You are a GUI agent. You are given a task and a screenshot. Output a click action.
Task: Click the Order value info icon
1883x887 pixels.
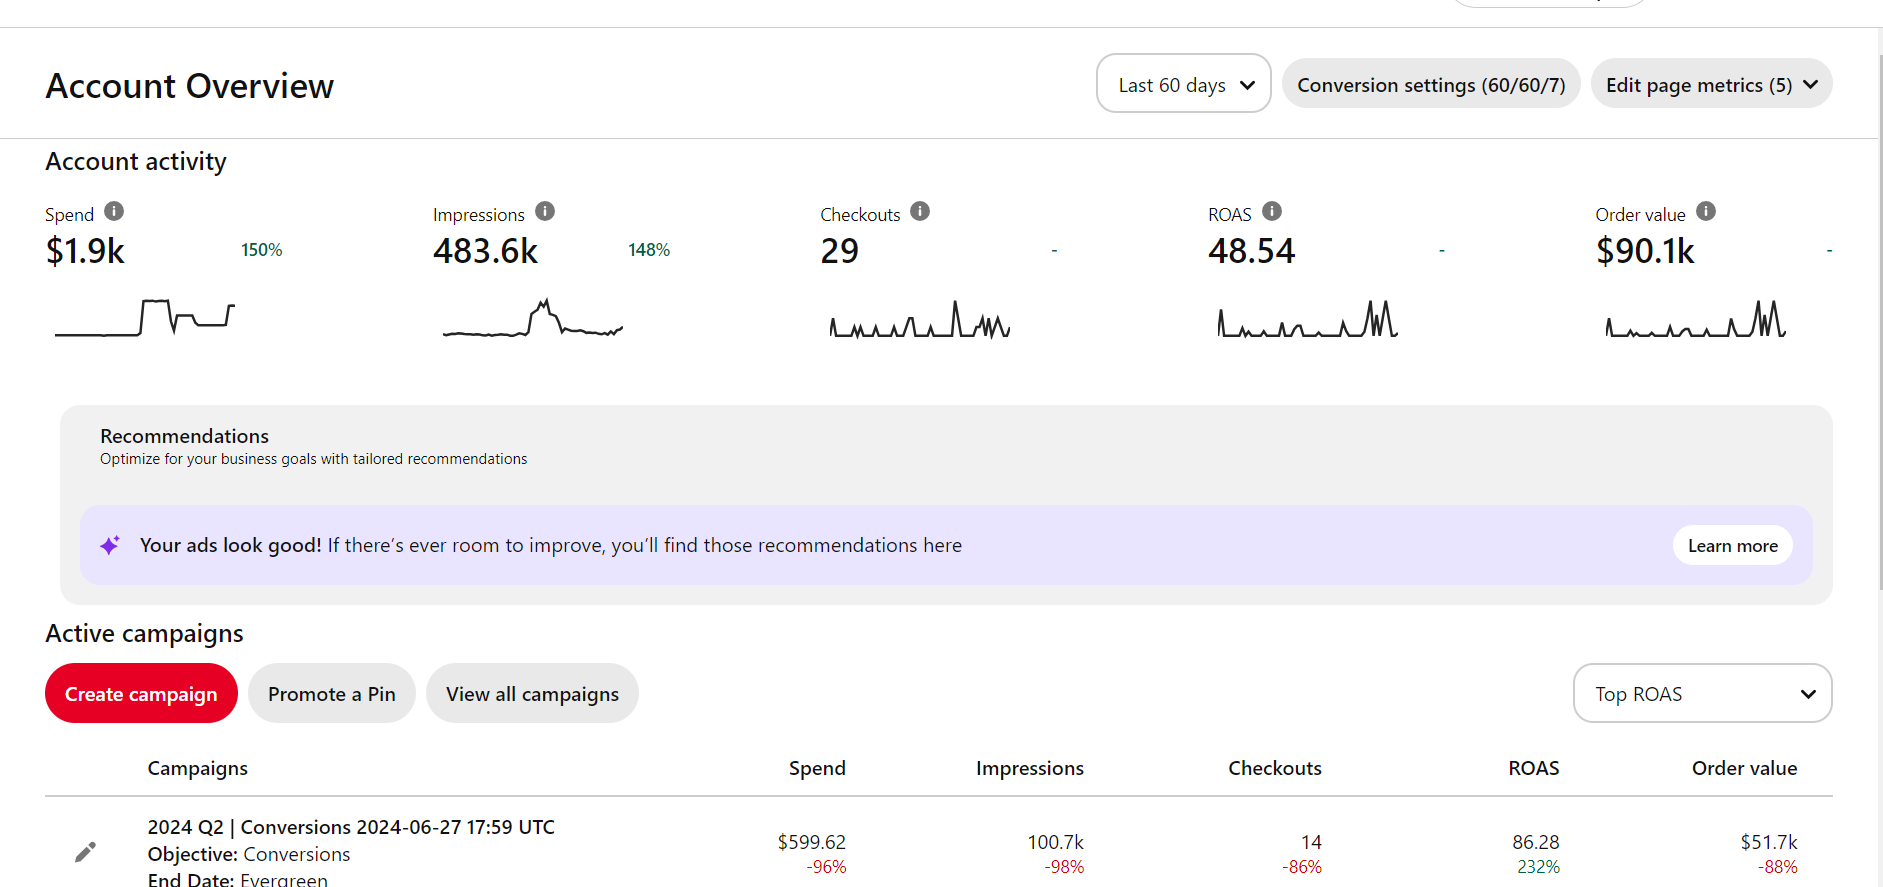[1706, 211]
